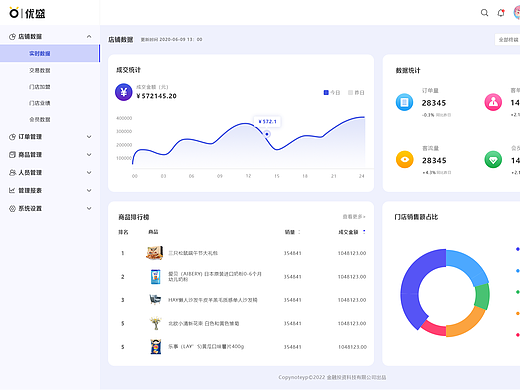Select 实时数据 in sidebar
520x390 pixels.
tap(50, 53)
